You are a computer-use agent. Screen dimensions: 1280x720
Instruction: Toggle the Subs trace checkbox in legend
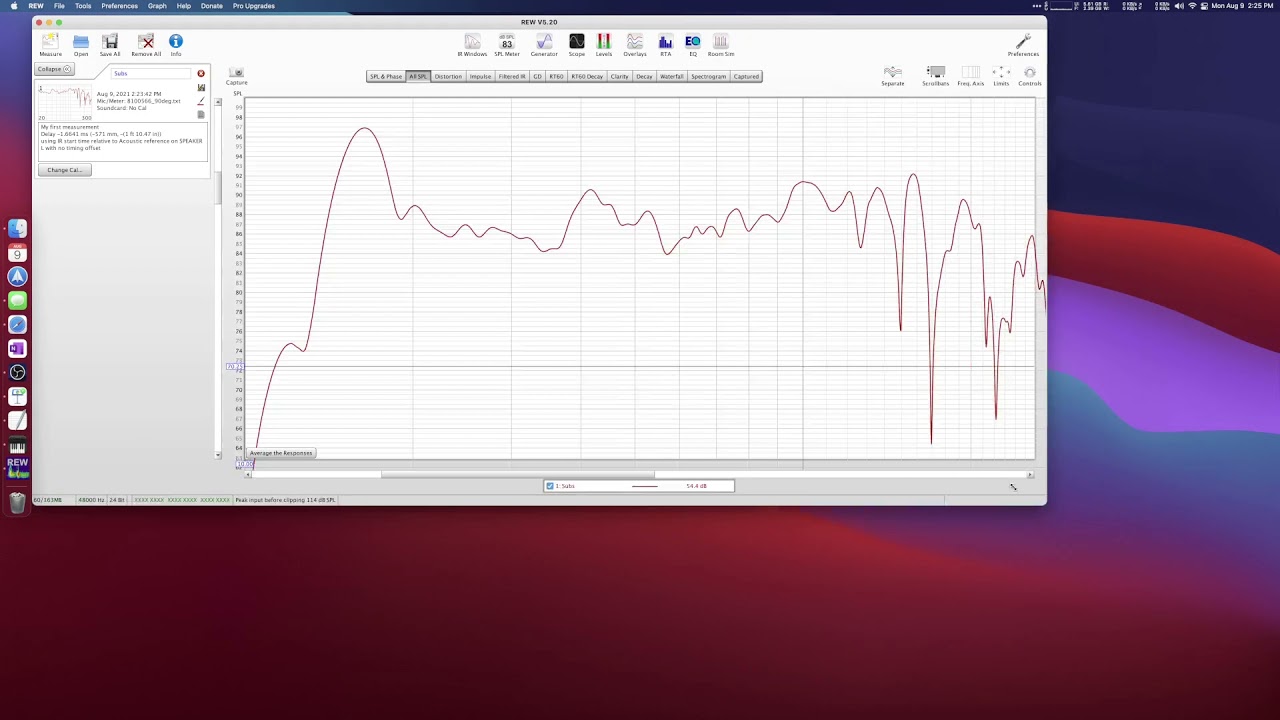[x=550, y=486]
